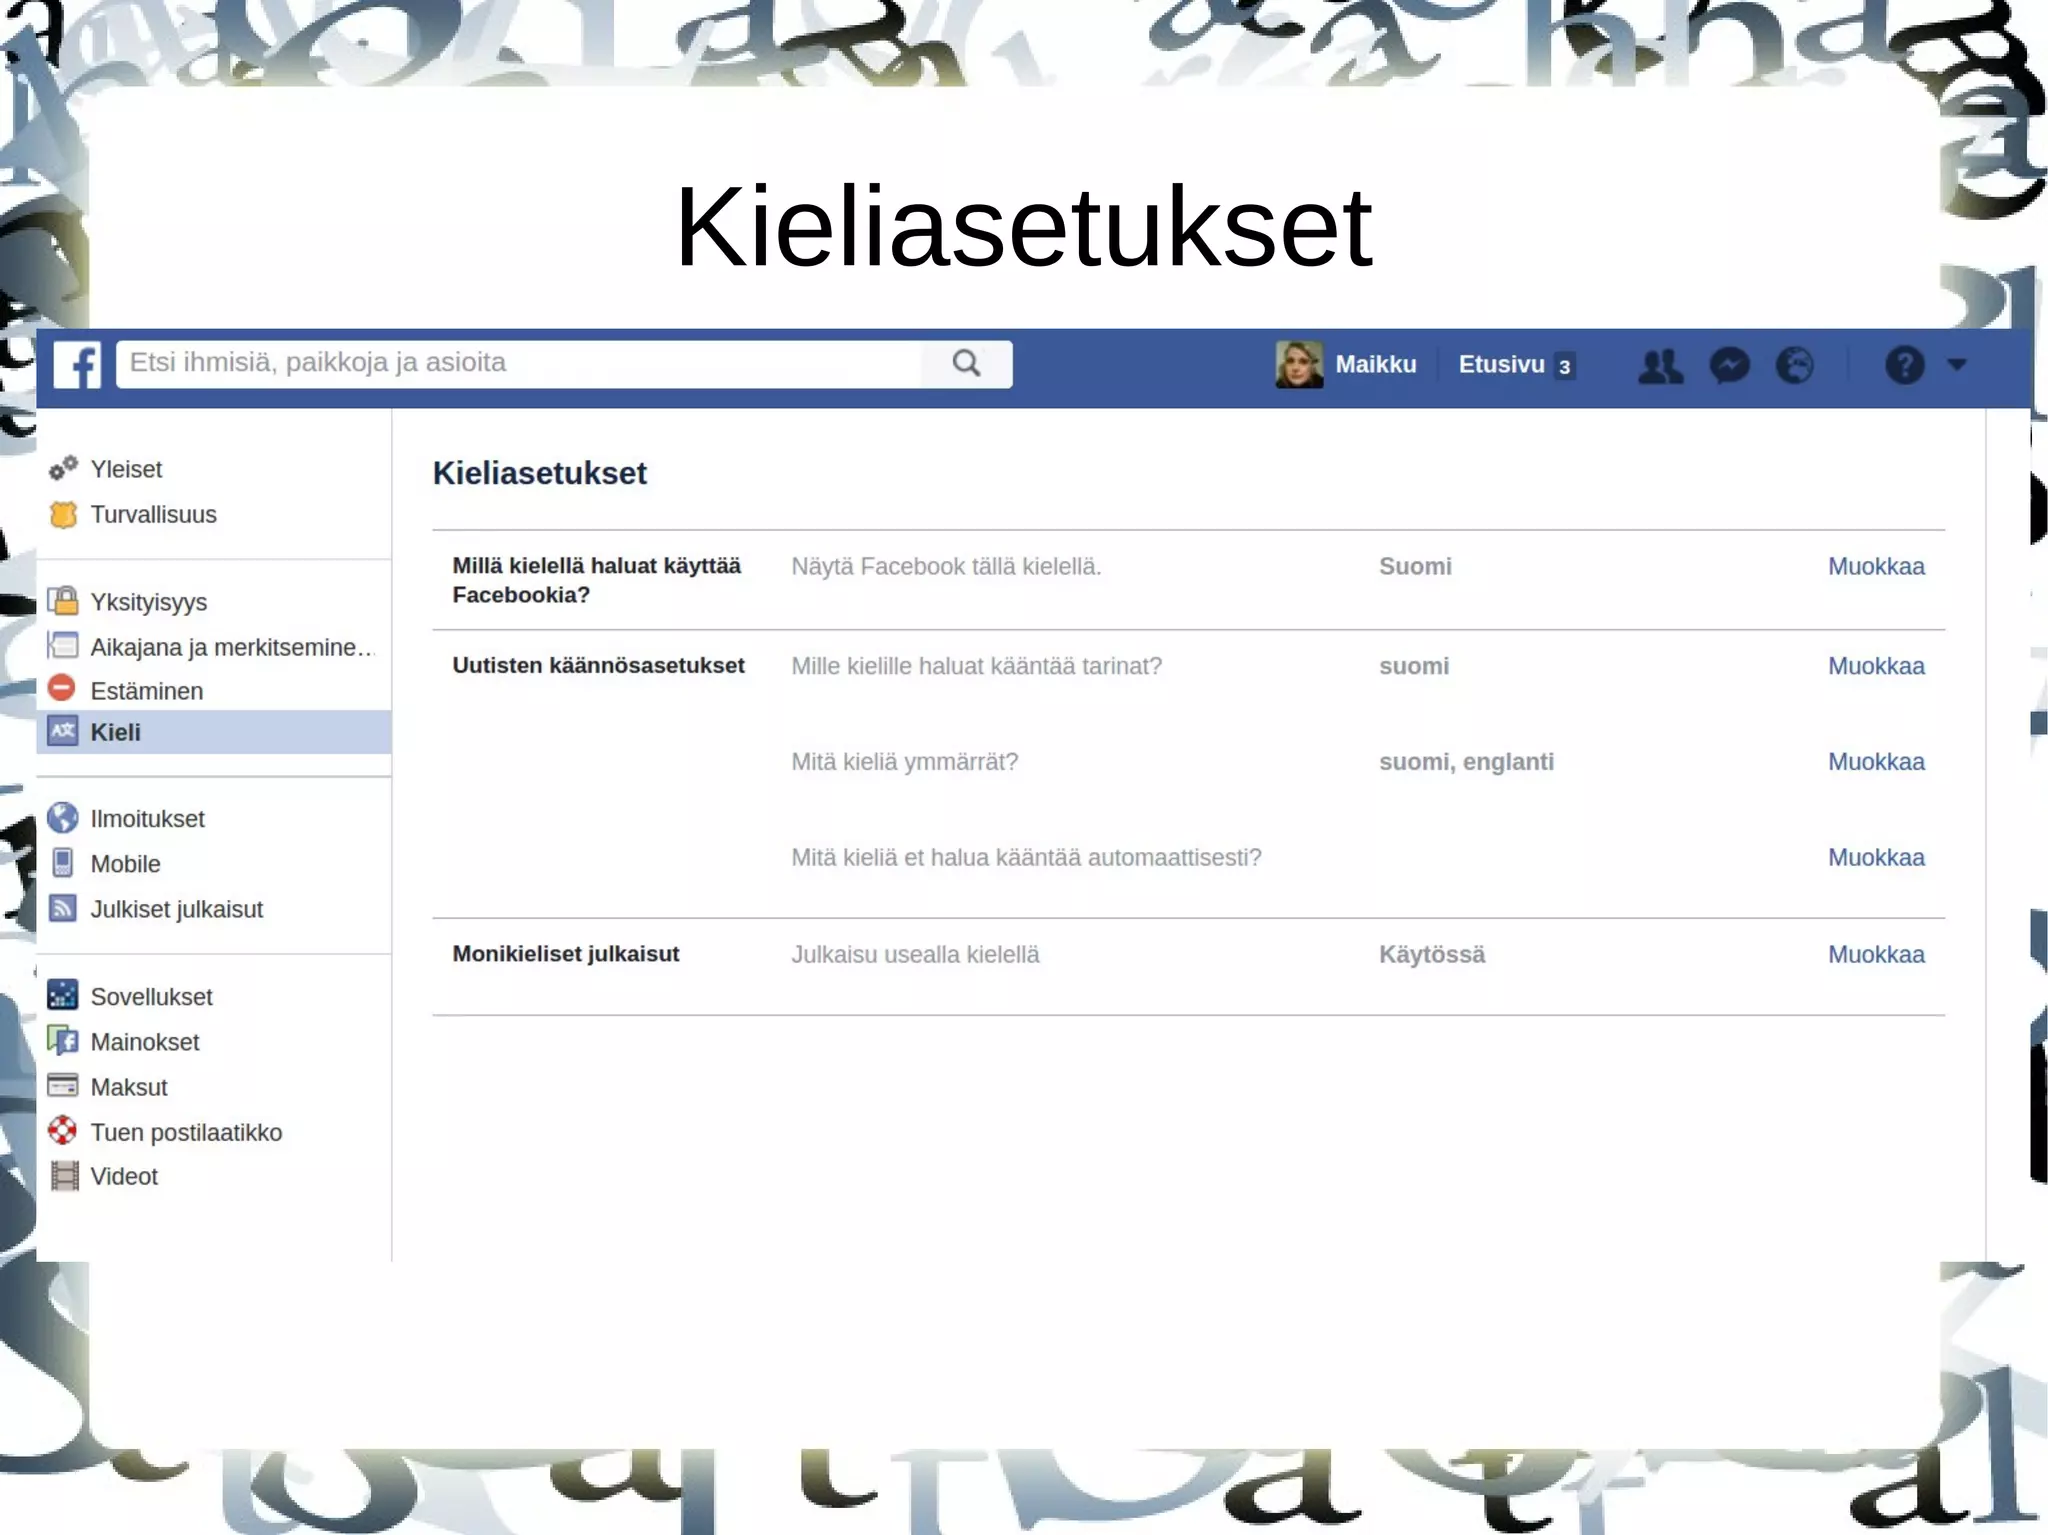The image size is (2048, 1535).
Task: Open Mobile settings section
Action: click(125, 864)
